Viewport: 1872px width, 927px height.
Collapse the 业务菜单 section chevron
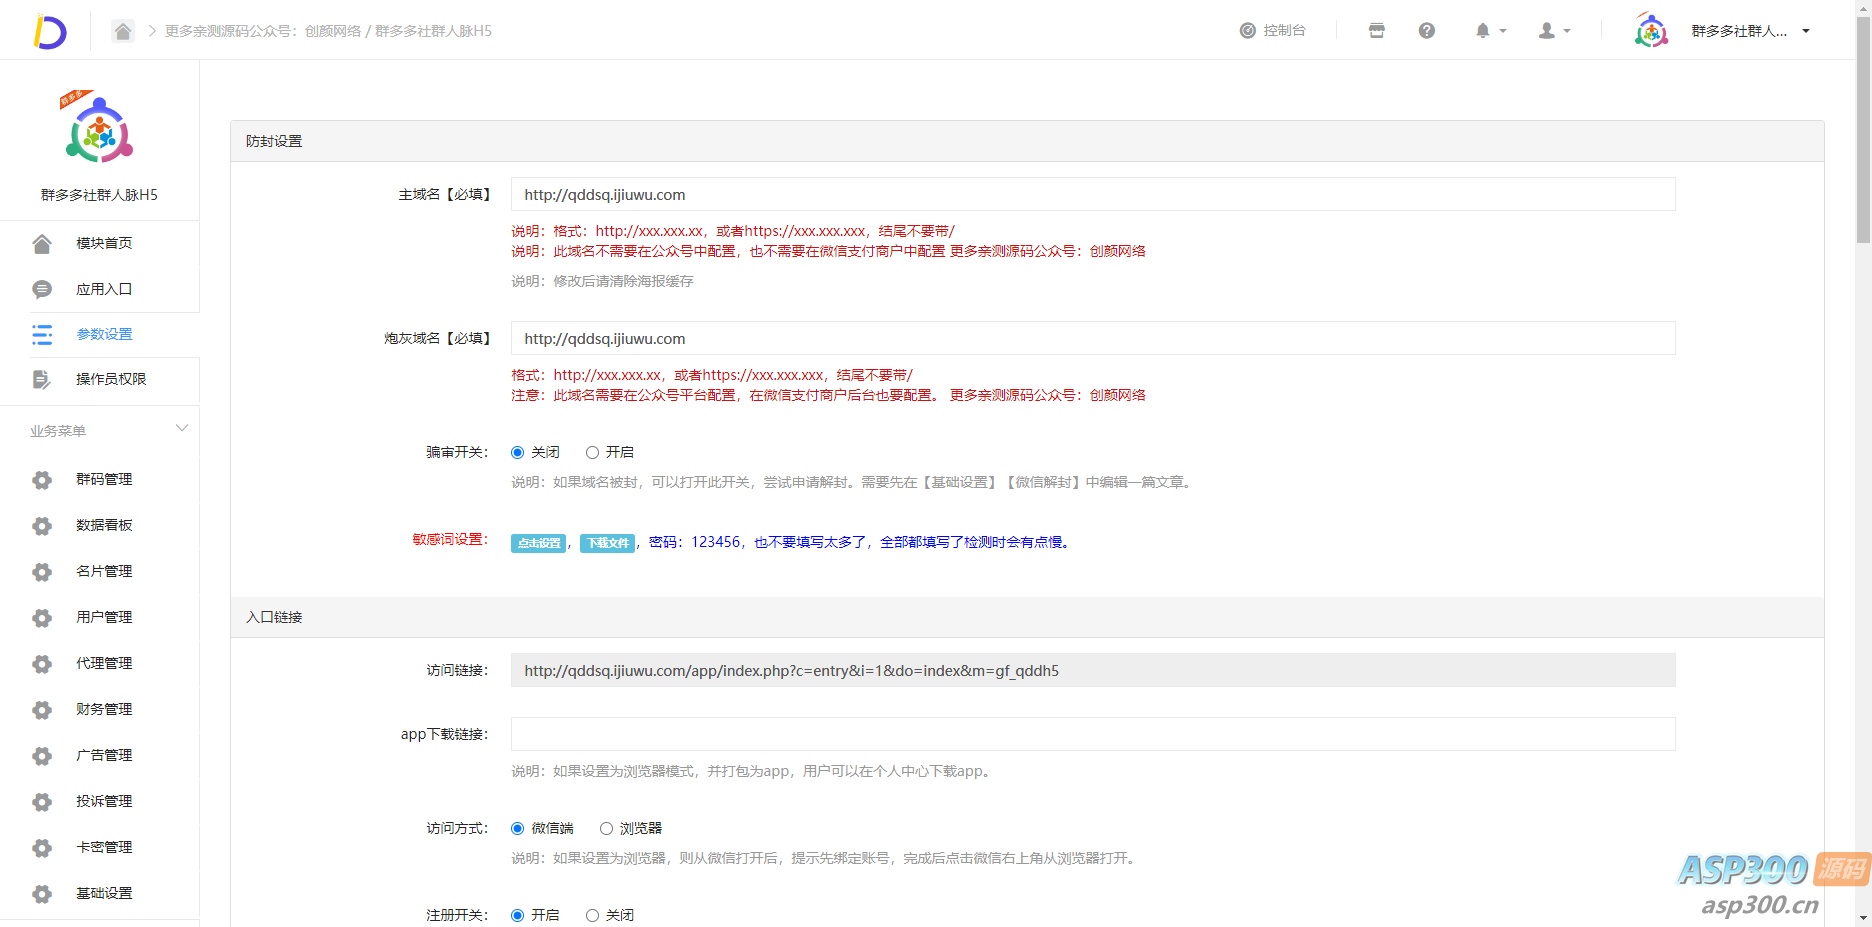pyautogui.click(x=182, y=429)
